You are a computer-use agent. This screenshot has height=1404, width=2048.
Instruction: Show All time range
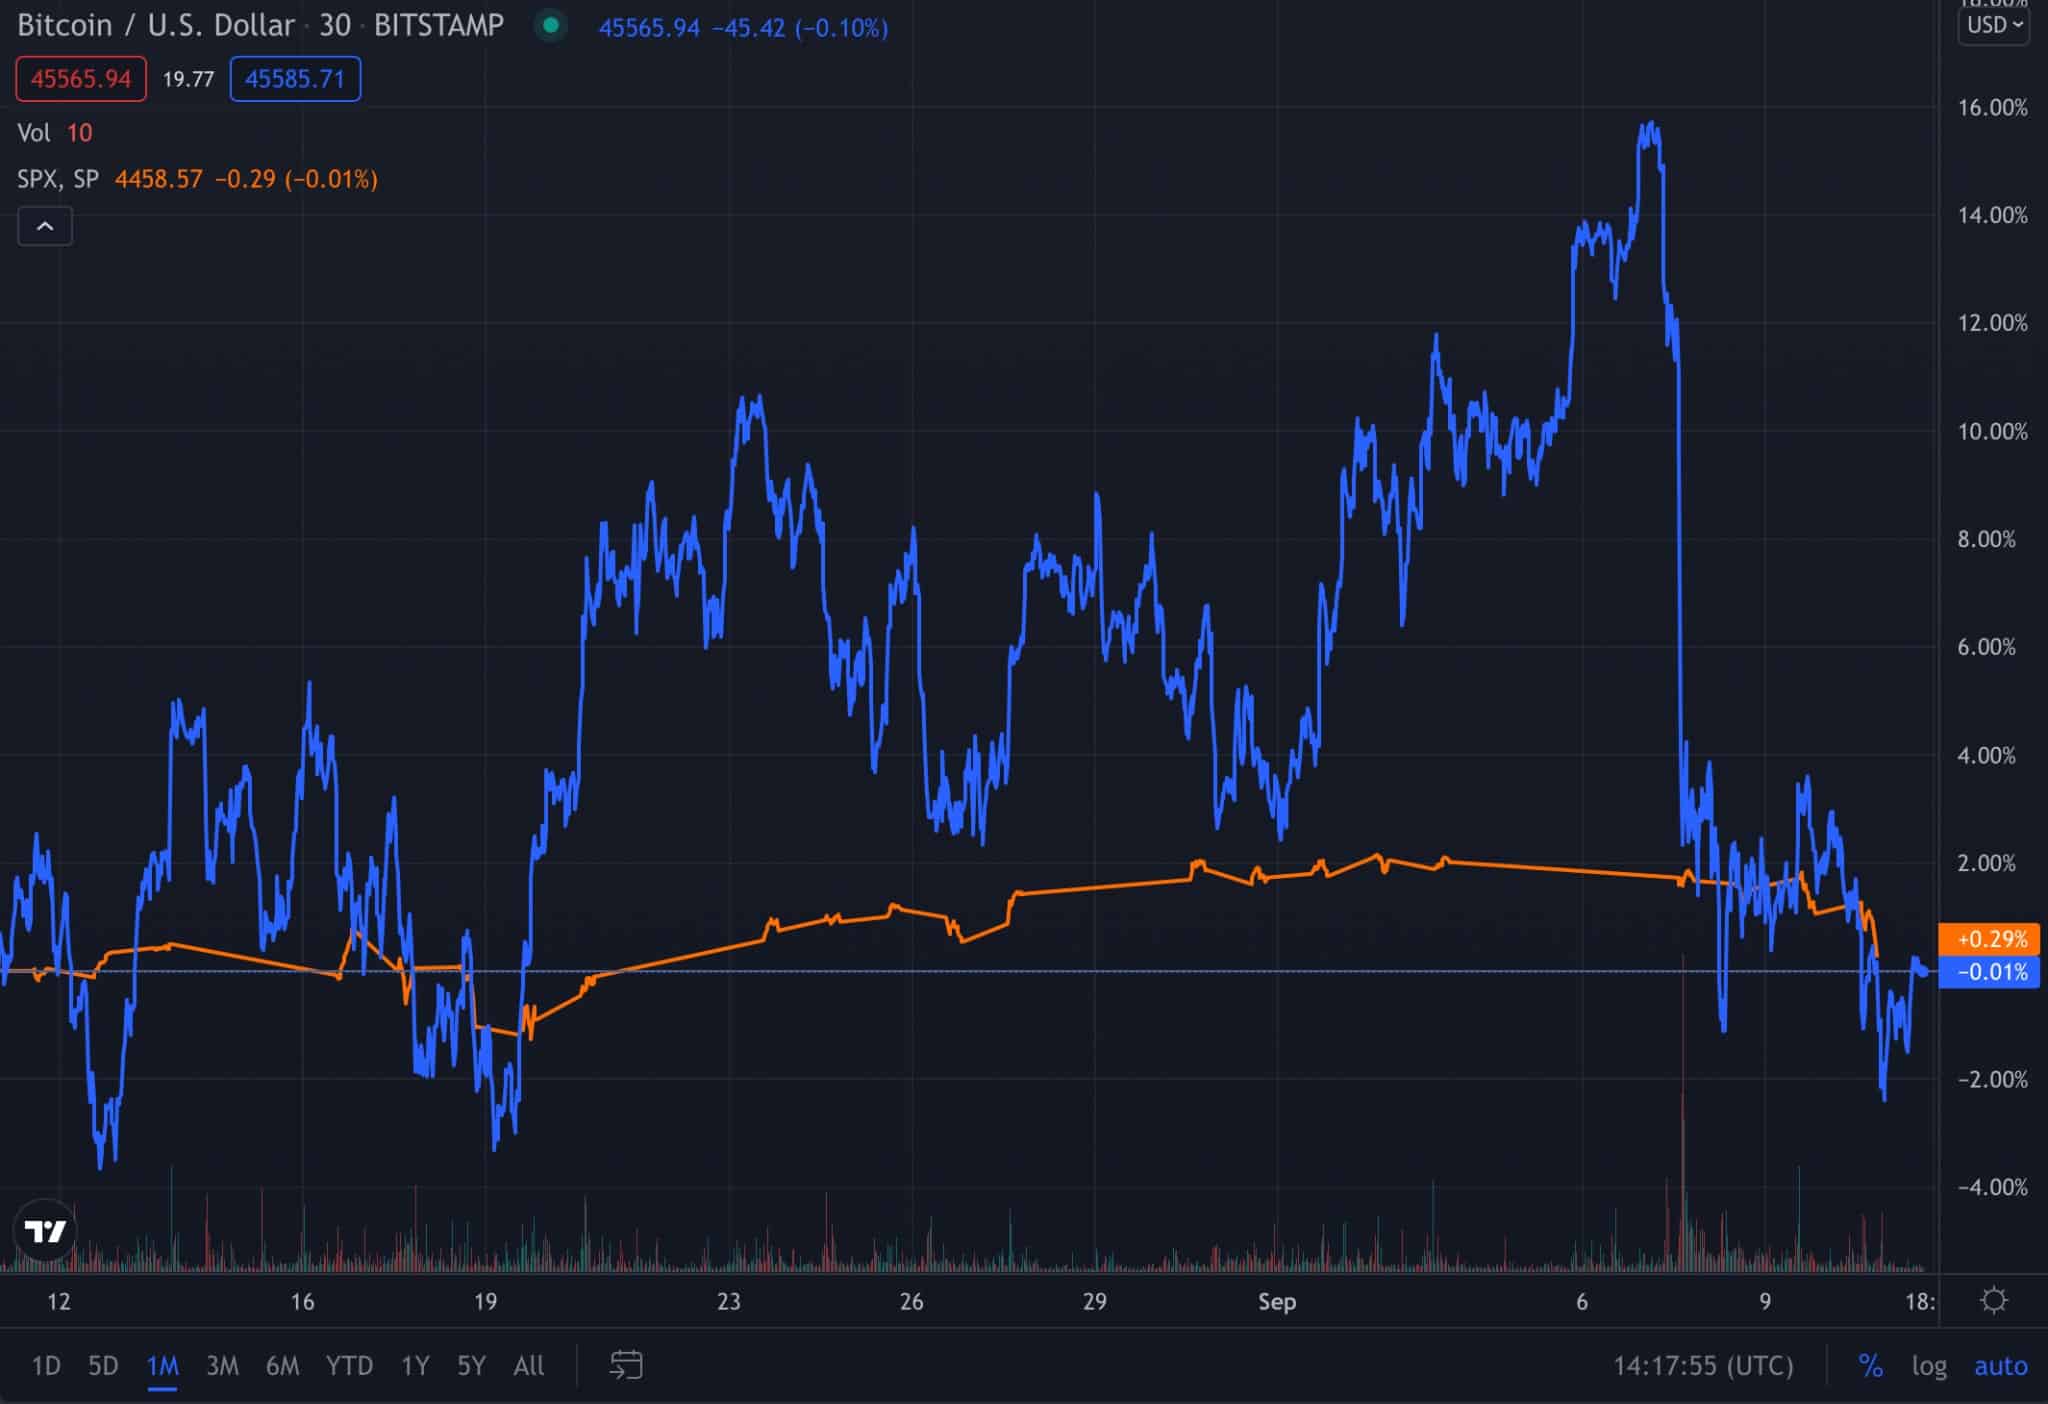coord(528,1365)
